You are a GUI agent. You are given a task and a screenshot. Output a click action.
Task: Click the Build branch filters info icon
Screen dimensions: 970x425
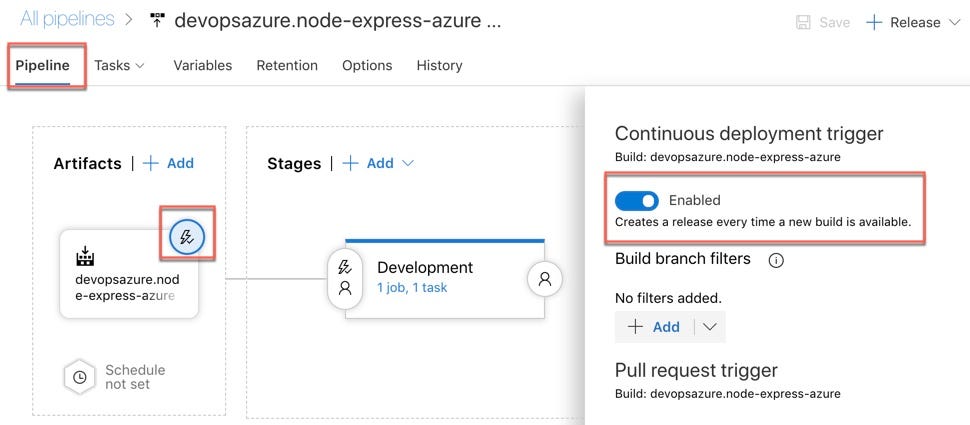coord(776,260)
